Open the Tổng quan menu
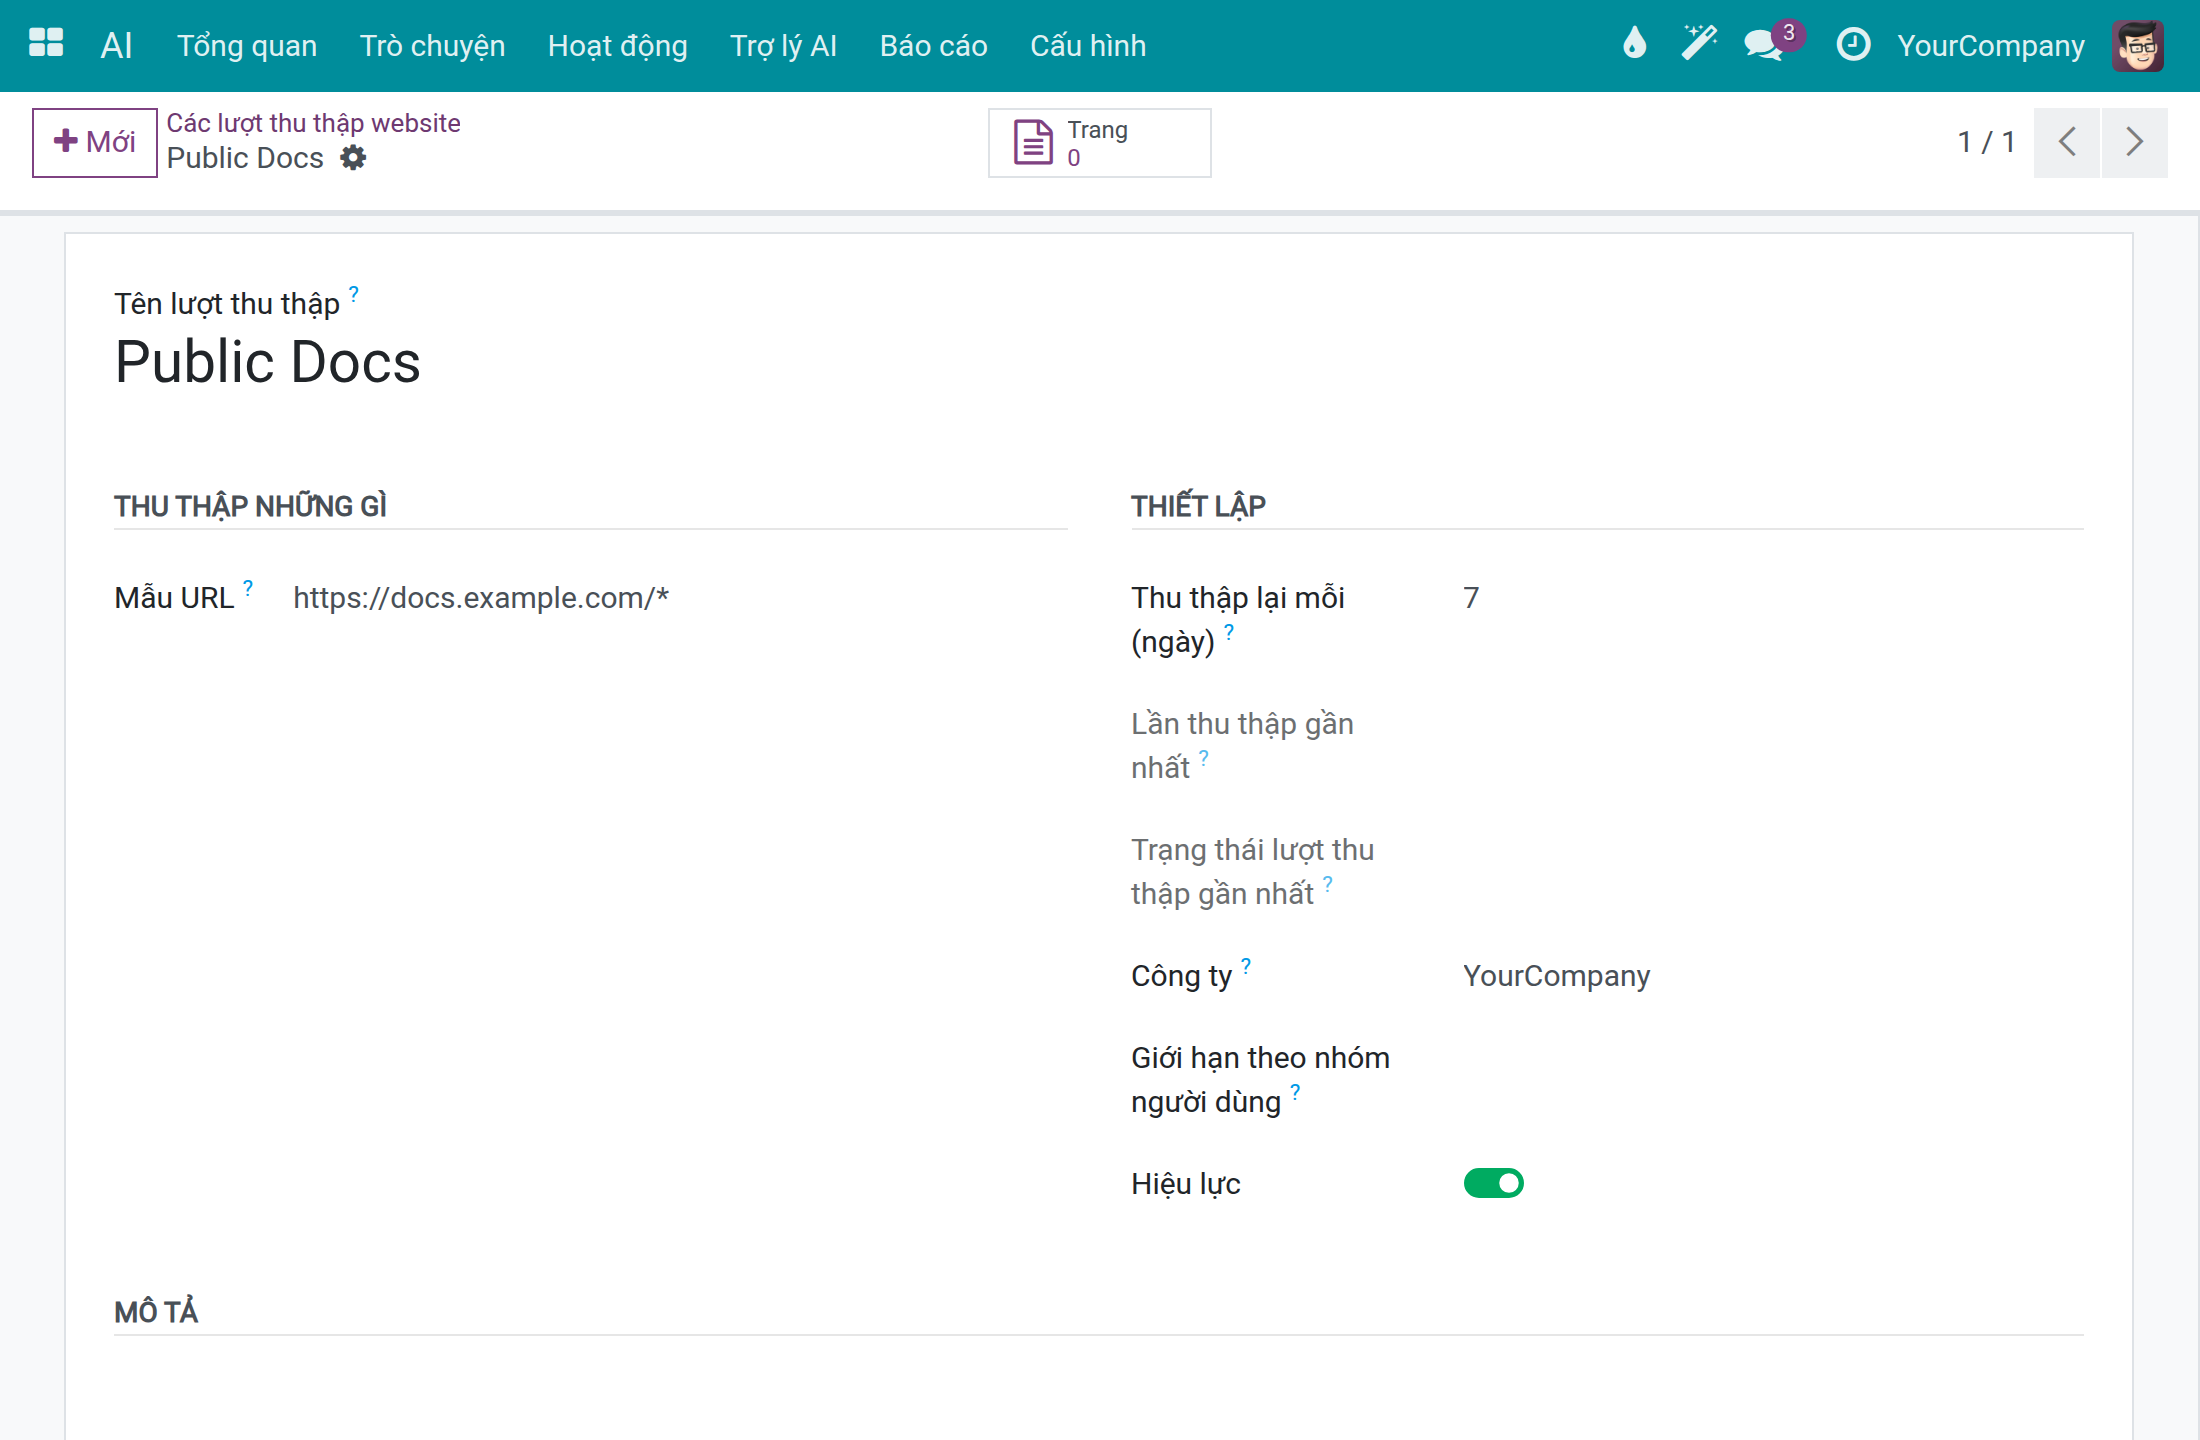Screen dimensions: 2200x1440 click(x=247, y=46)
